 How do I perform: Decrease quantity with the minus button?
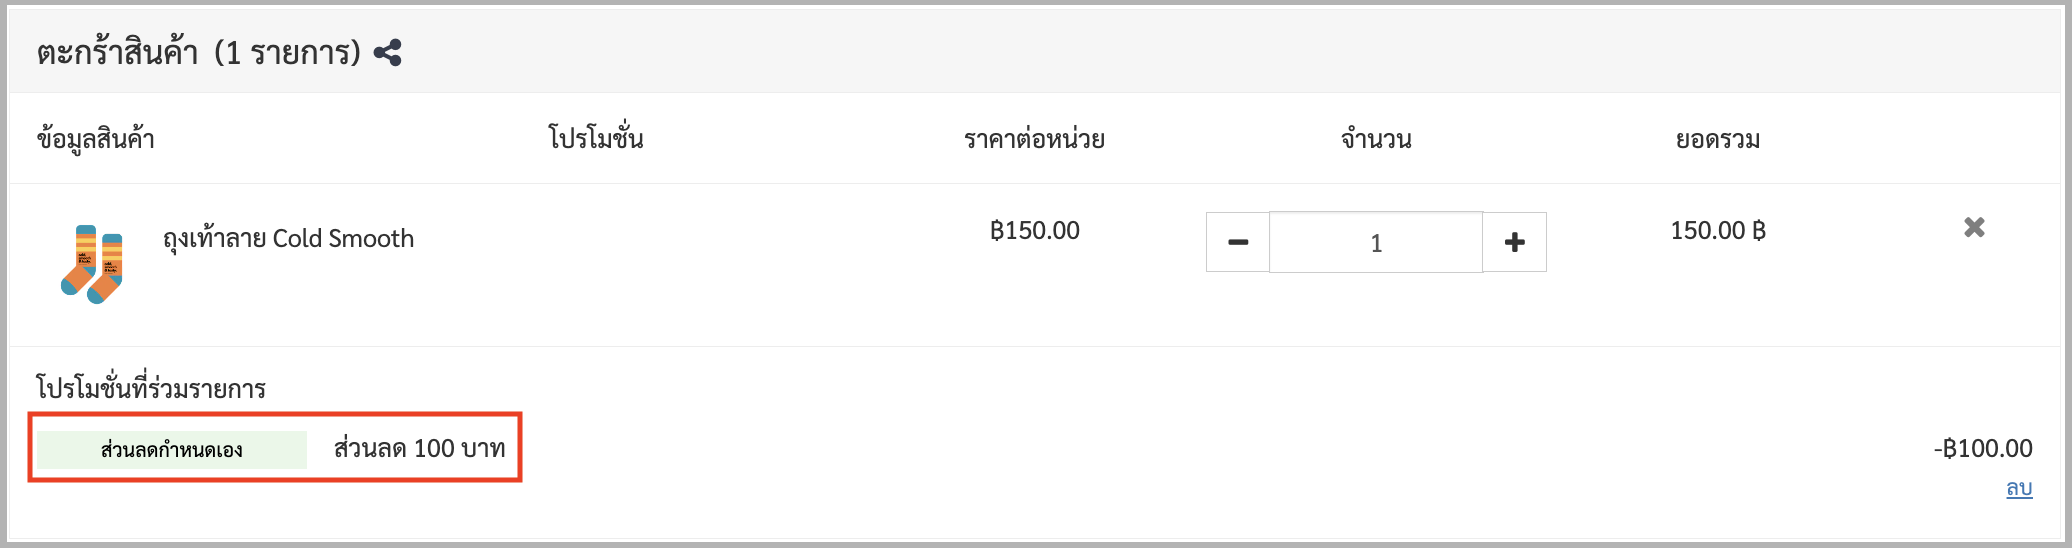pos(1238,242)
